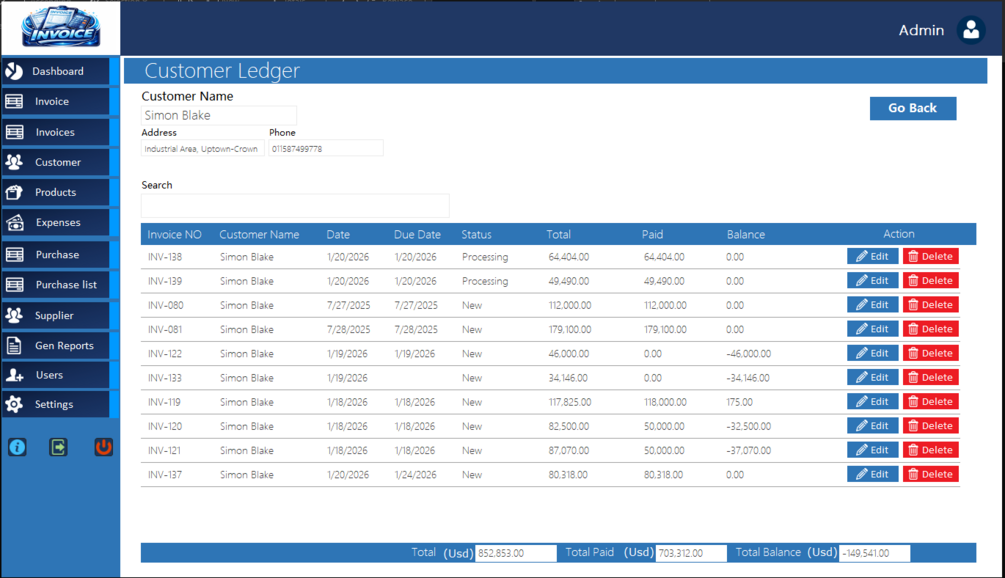Viewport: 1005px width, 578px height.
Task: Click the Total 852,853.00 field
Action: [x=515, y=553]
